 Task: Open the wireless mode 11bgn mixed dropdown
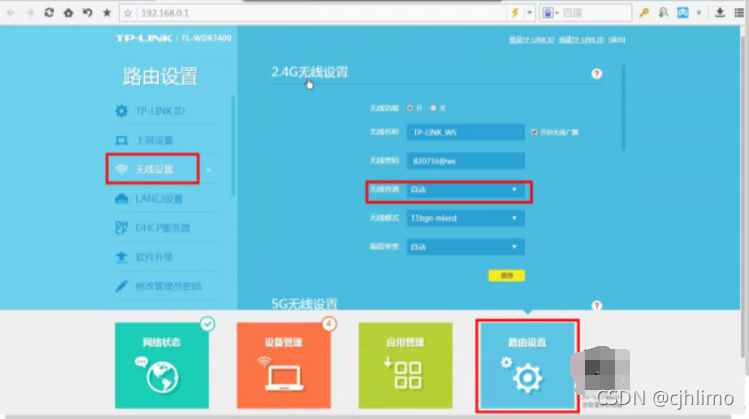(x=465, y=218)
